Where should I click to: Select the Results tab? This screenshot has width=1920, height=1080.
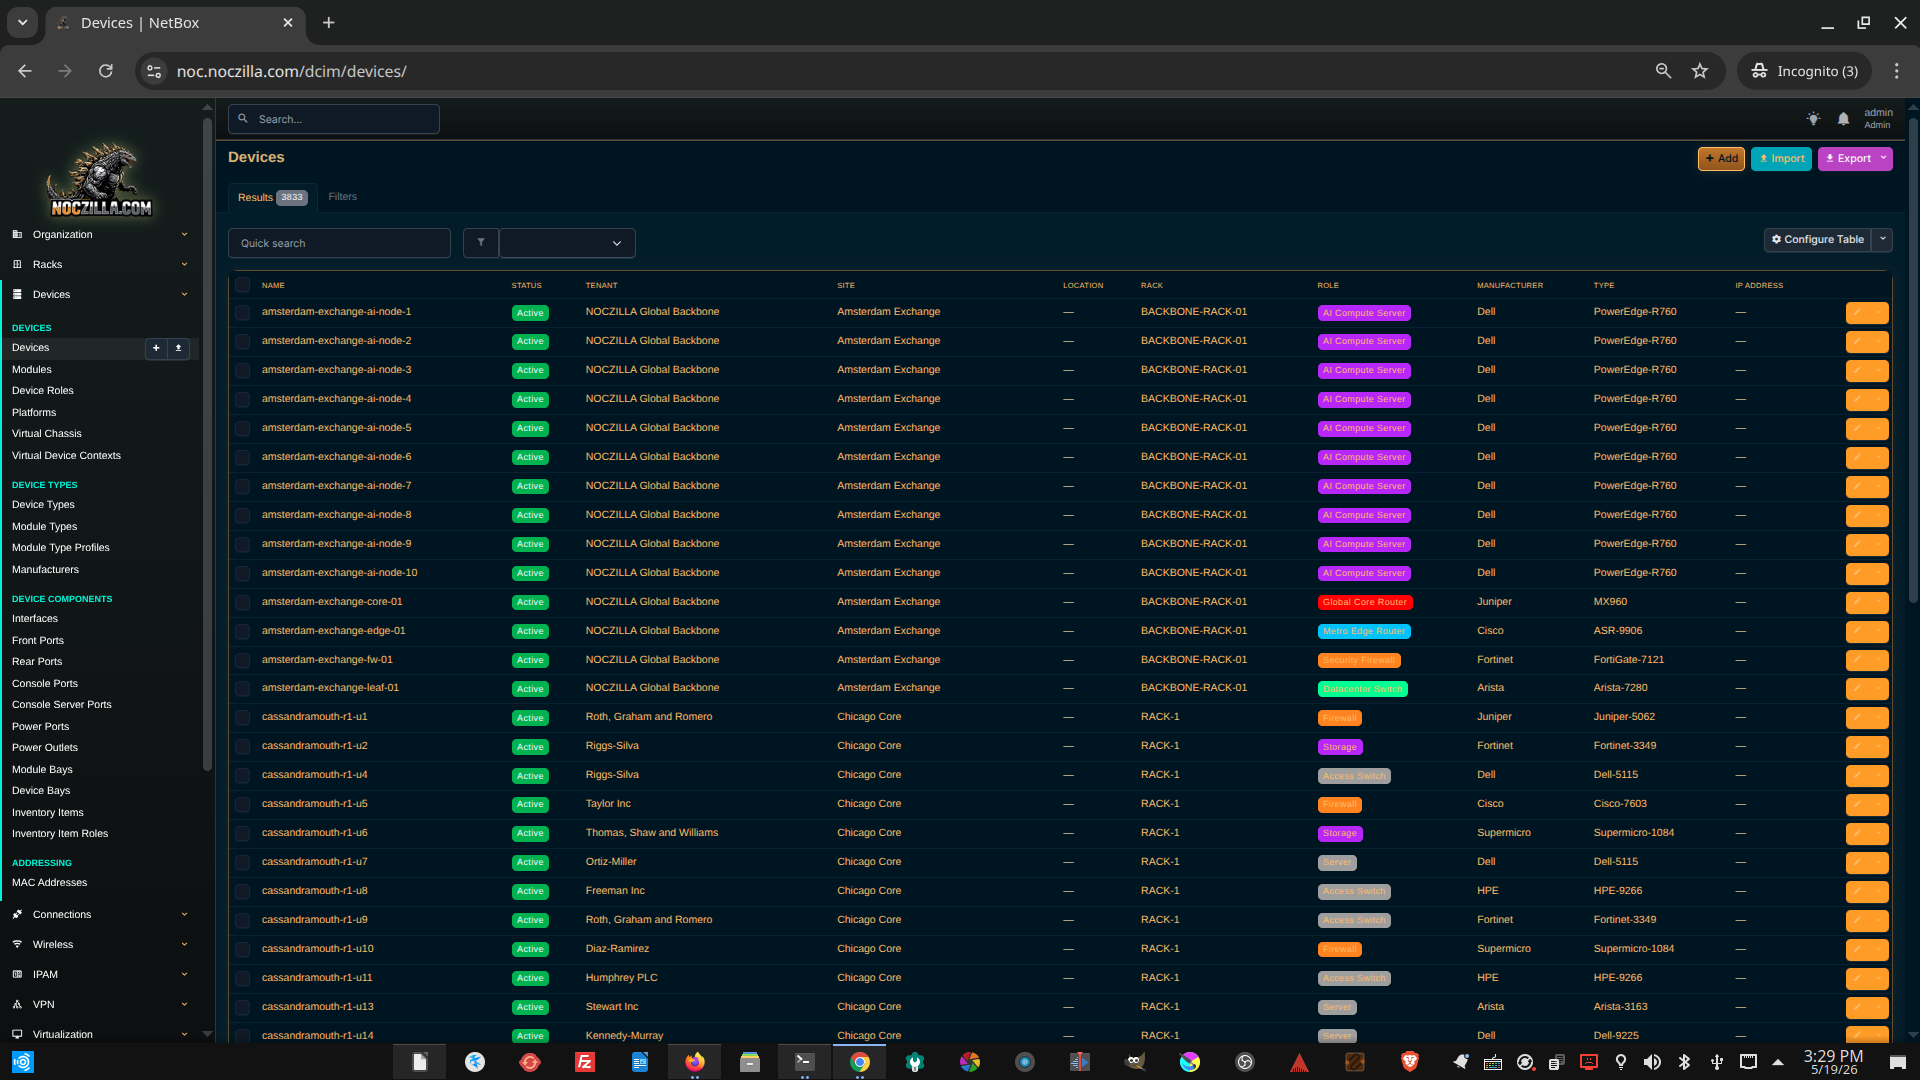click(272, 198)
